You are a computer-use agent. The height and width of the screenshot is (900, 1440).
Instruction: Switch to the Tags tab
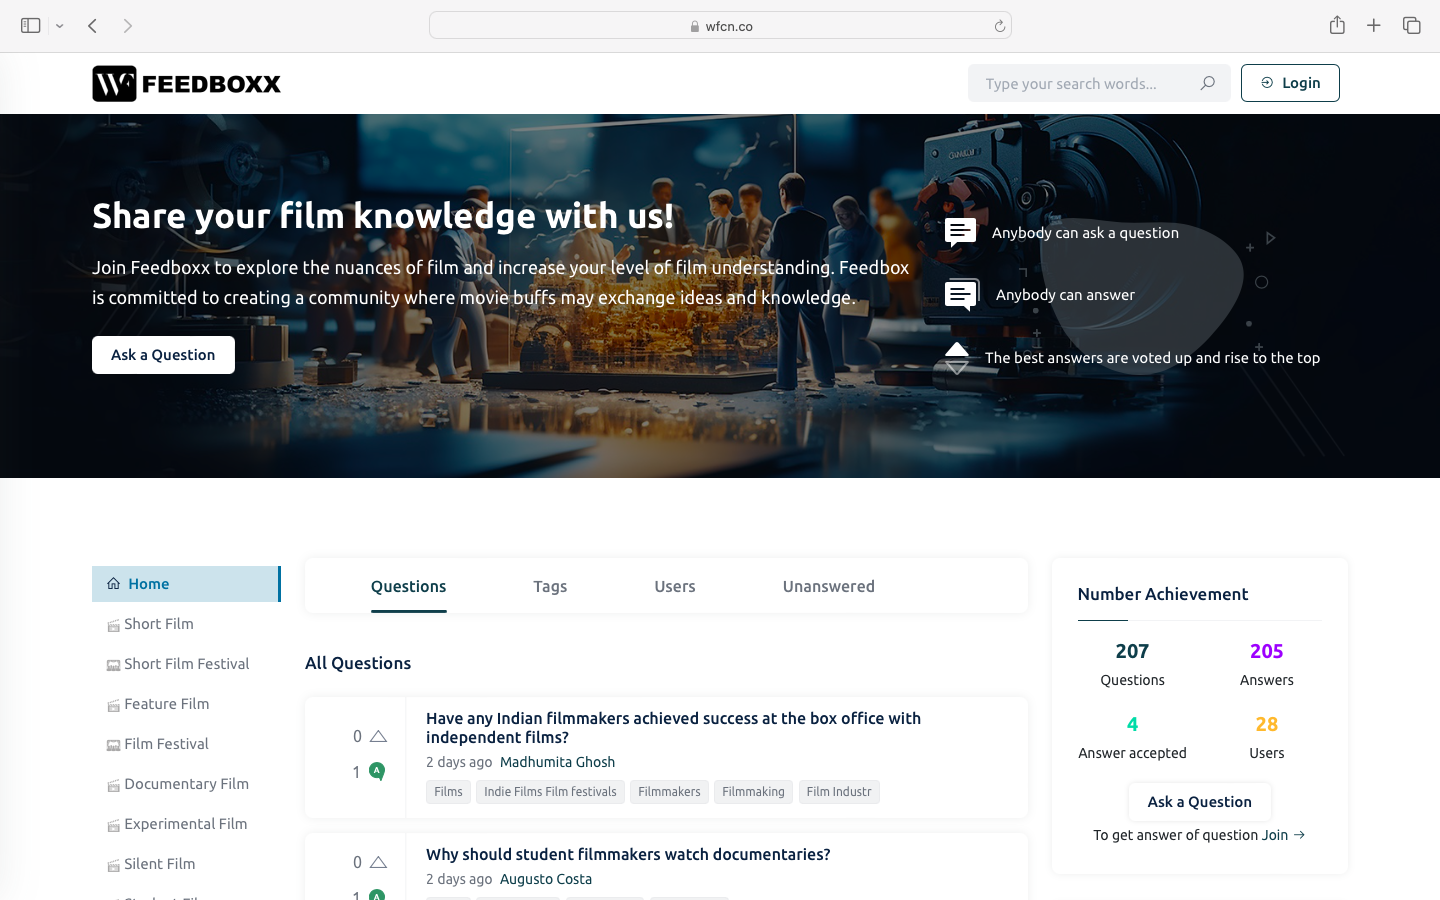click(x=550, y=586)
